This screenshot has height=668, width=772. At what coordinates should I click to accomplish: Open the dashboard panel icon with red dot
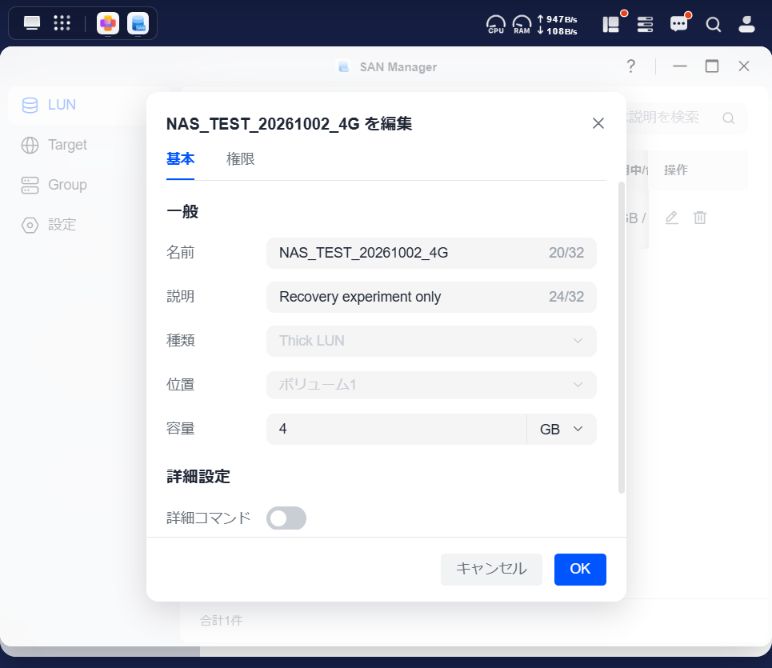pos(611,24)
